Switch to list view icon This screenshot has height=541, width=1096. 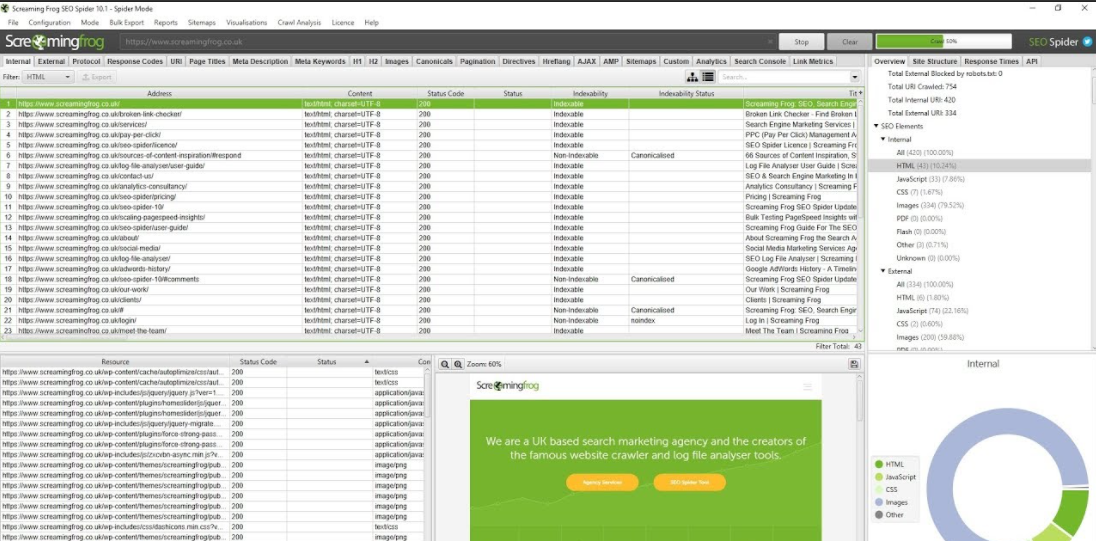click(x=707, y=77)
